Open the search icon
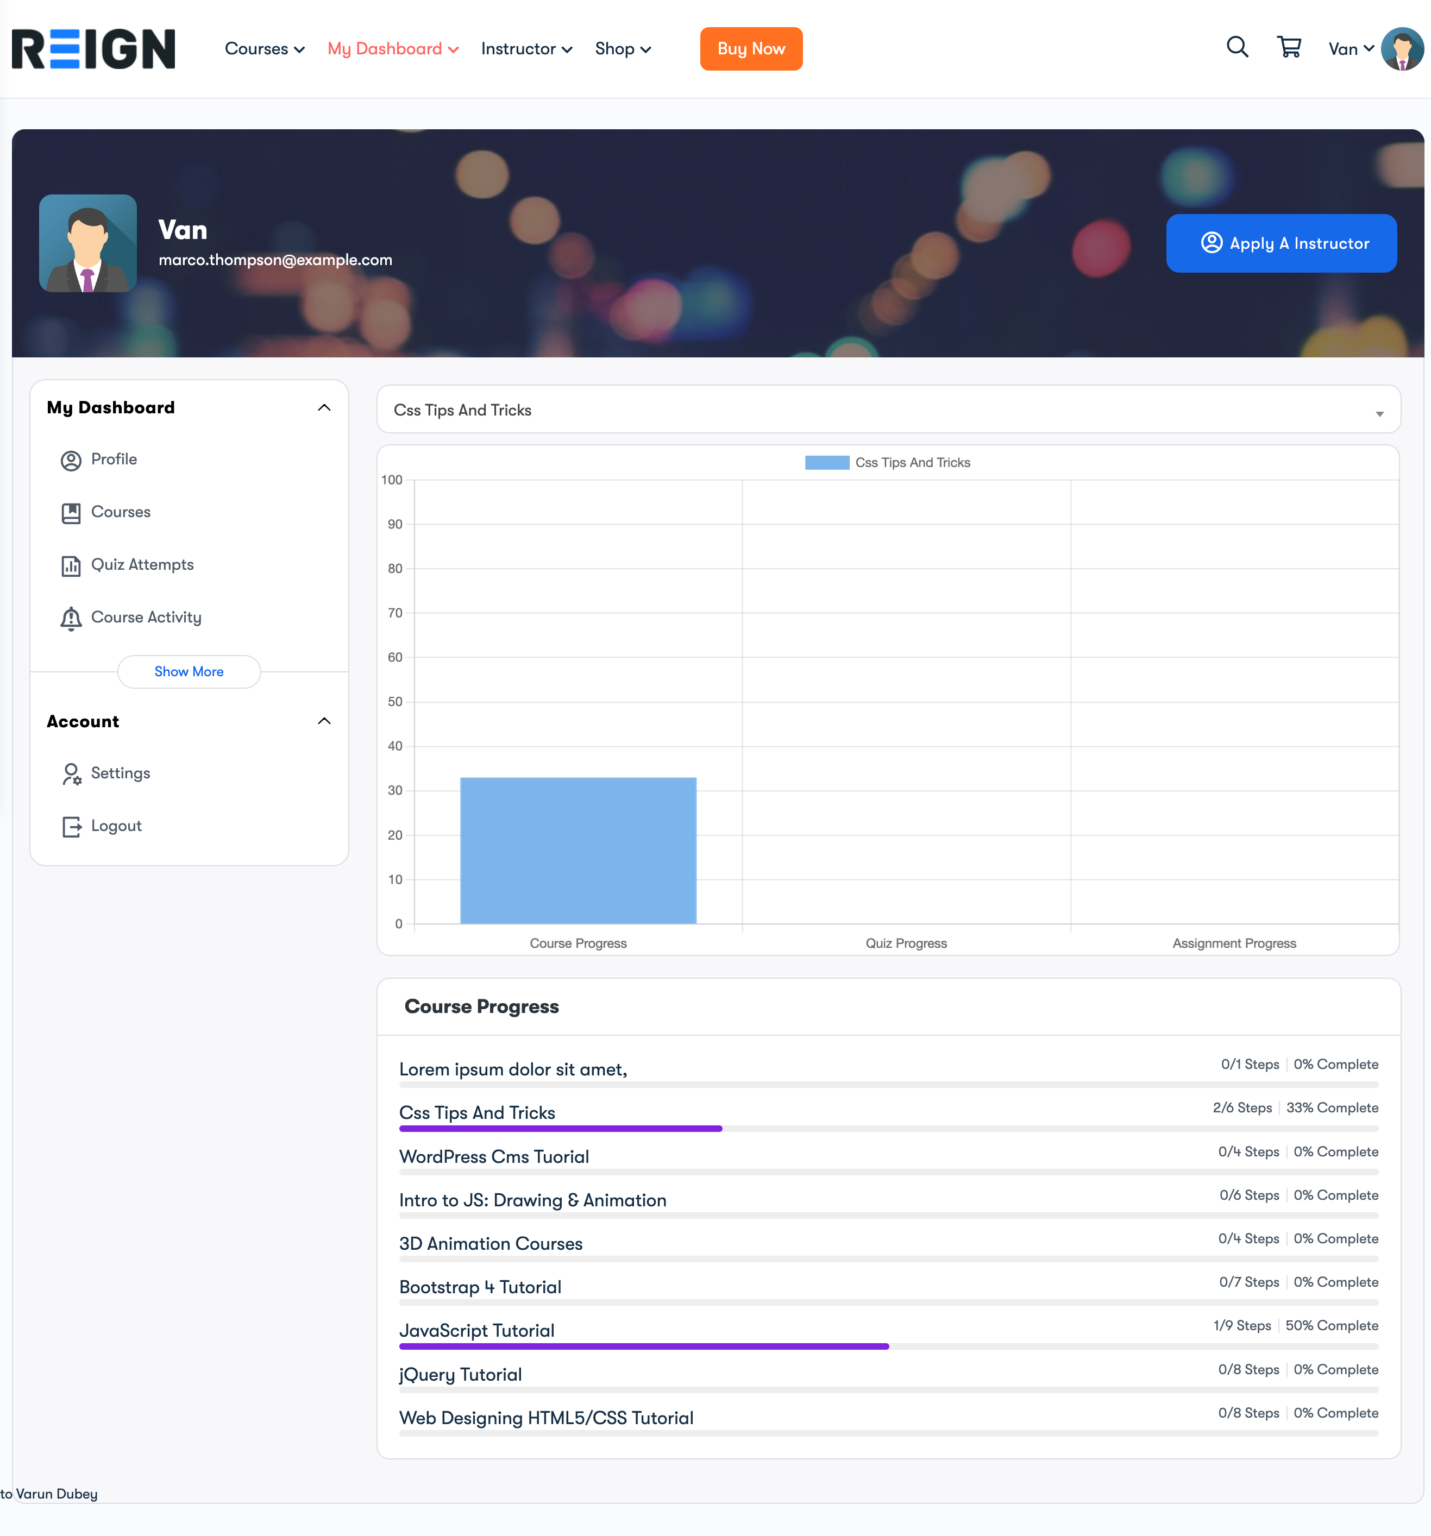The width and height of the screenshot is (1431, 1536). tap(1237, 47)
